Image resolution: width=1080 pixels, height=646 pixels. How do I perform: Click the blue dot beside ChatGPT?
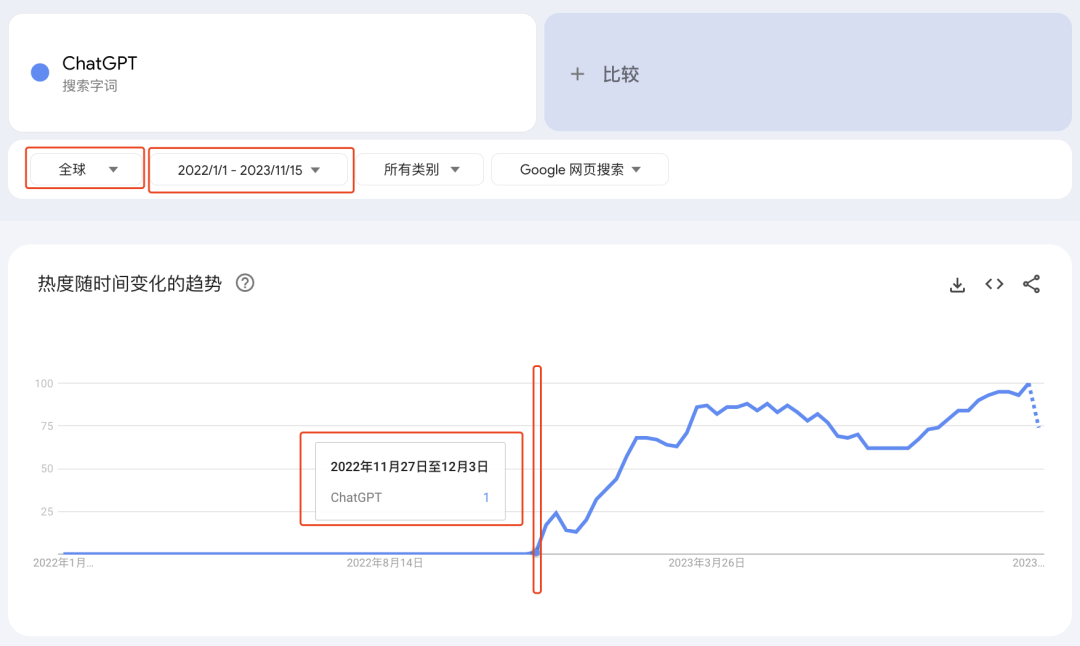(40, 72)
